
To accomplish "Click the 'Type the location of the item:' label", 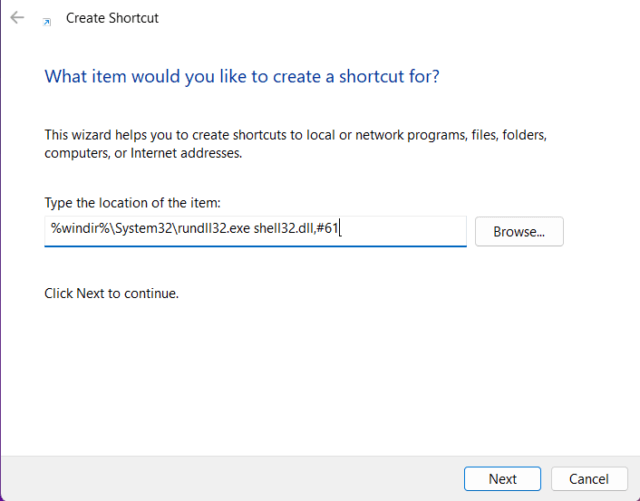I will click(132, 203).
